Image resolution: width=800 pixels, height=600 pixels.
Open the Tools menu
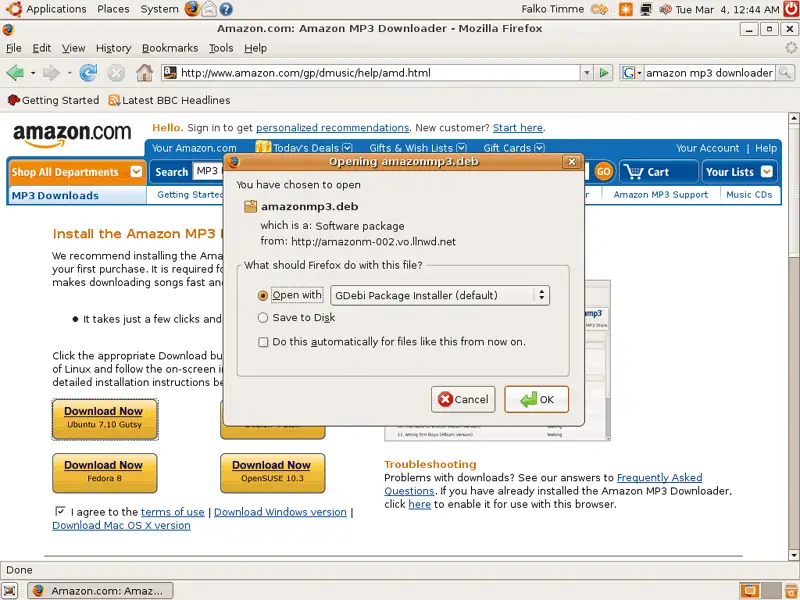pyautogui.click(x=221, y=48)
